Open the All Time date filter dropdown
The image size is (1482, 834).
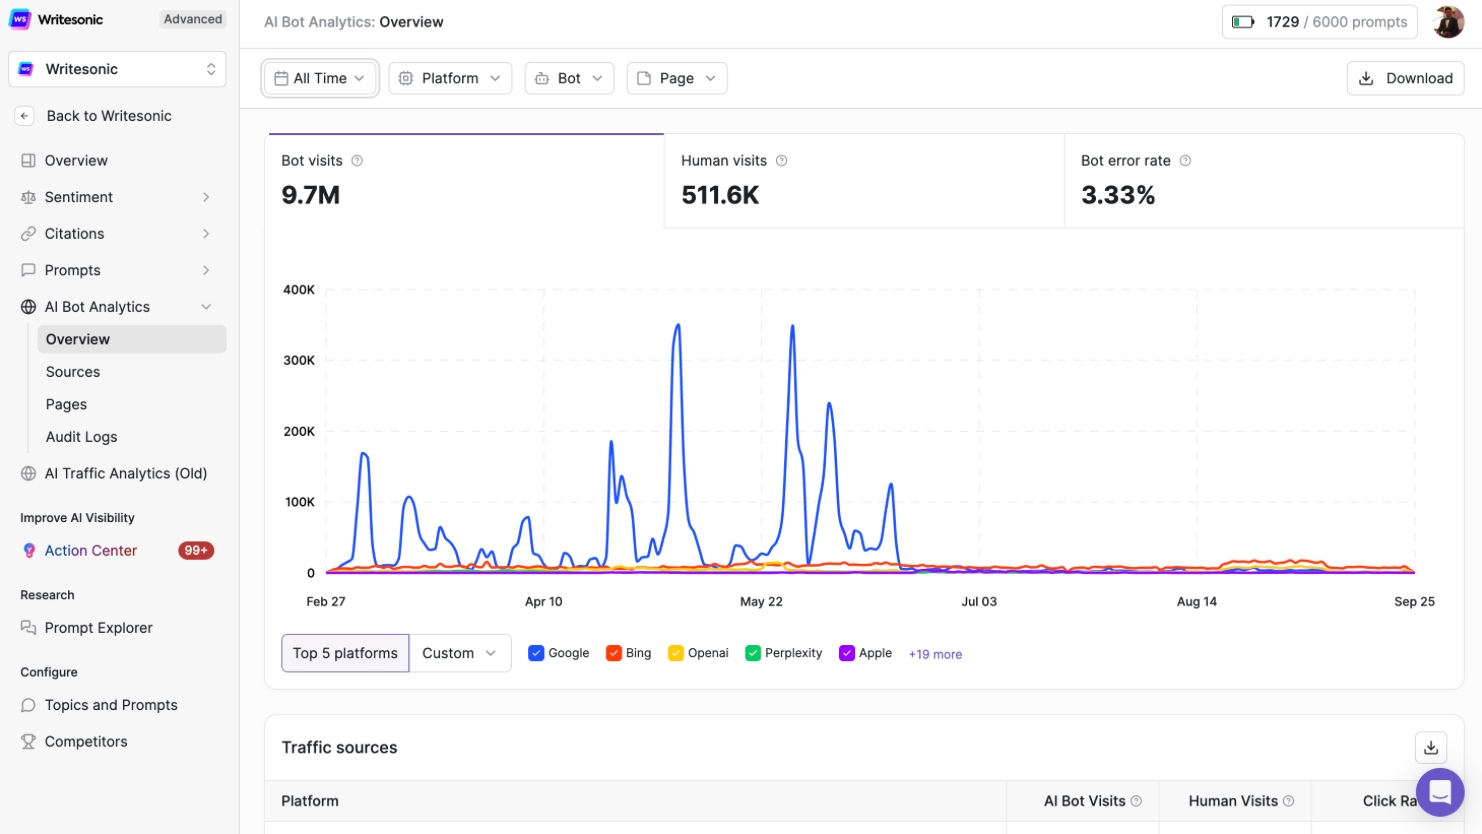320,77
